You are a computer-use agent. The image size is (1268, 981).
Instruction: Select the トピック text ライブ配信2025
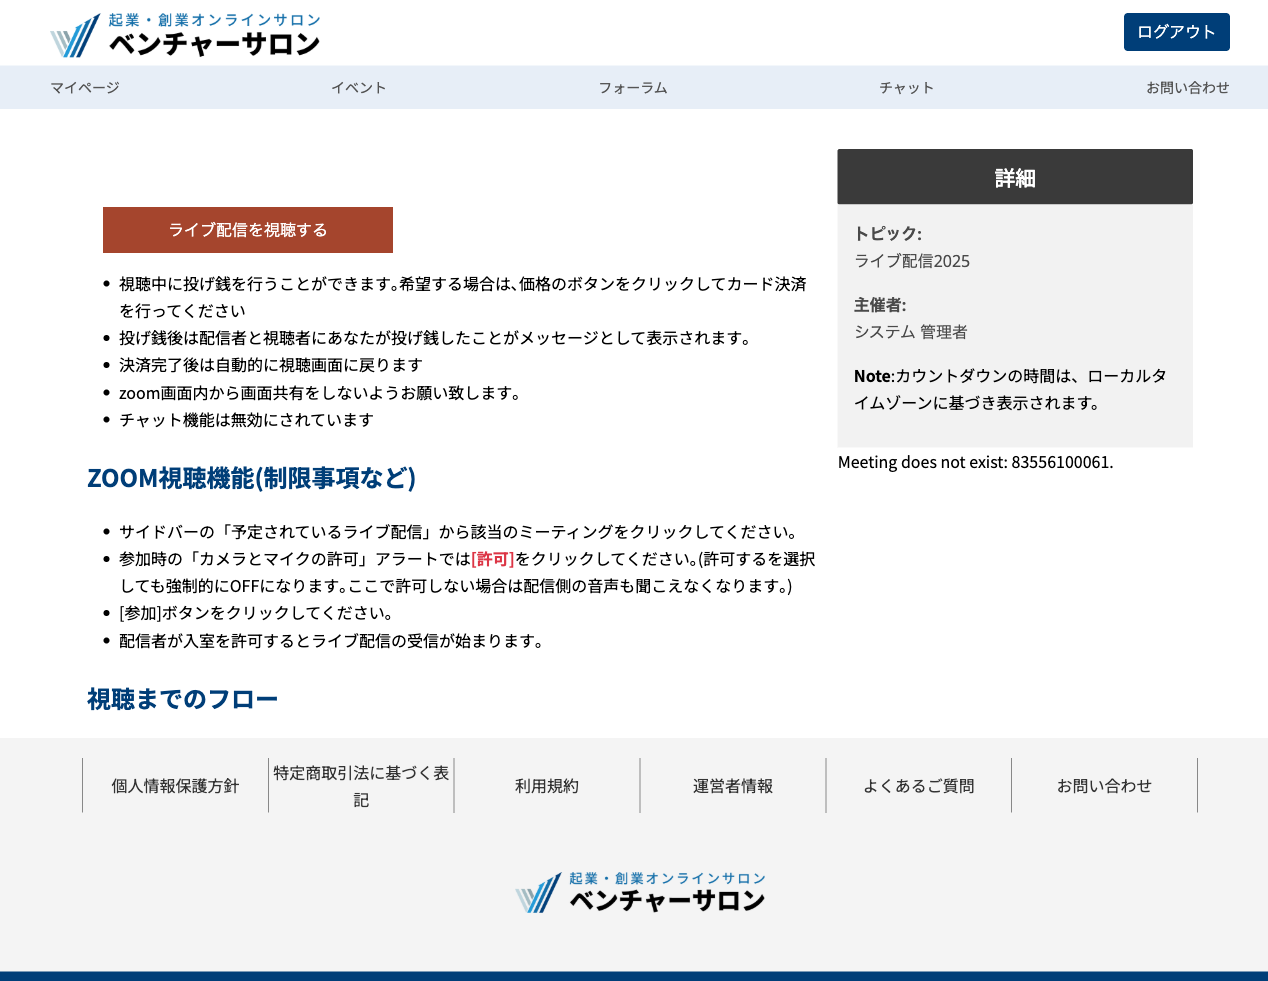[x=911, y=260]
